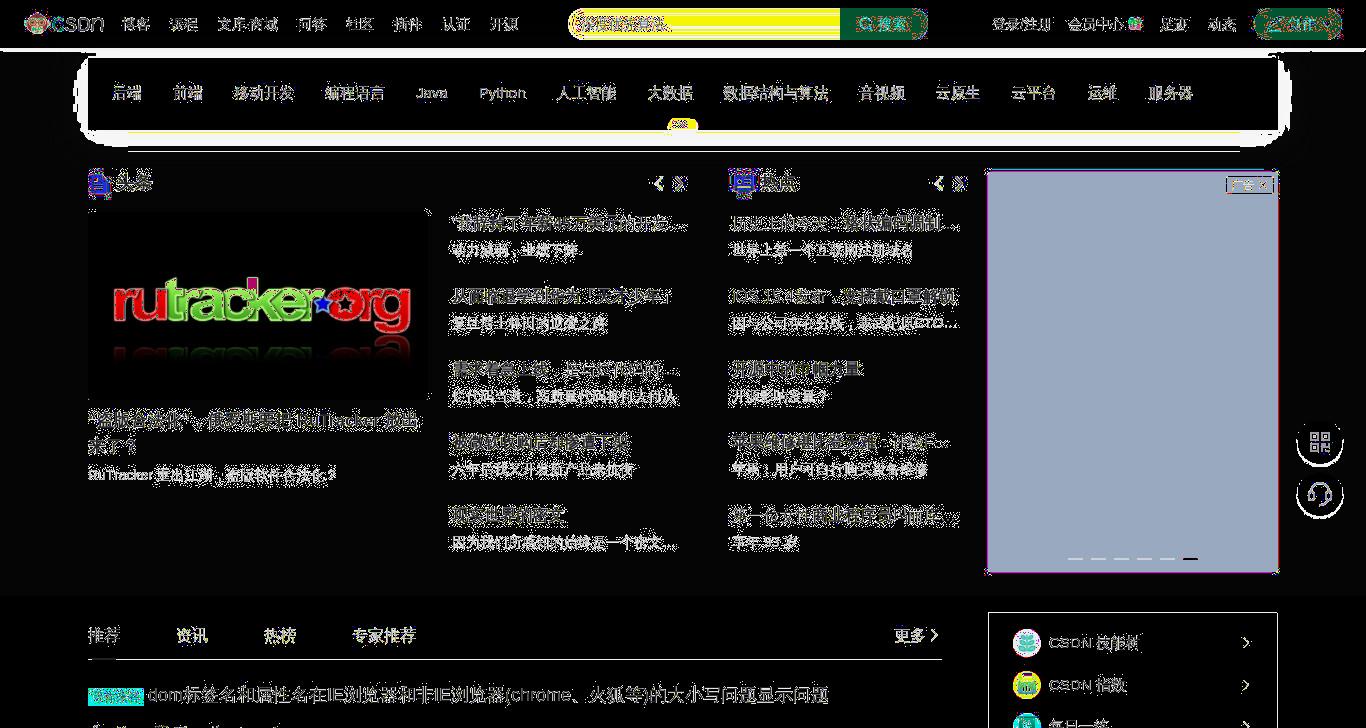Viewport: 1366px width, 728px height.
Task: Click the CSDN logo
Action: (65, 23)
